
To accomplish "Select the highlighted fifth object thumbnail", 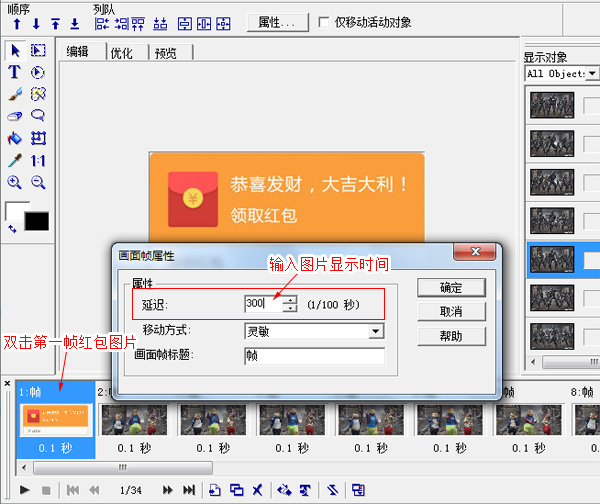I will click(x=552, y=259).
